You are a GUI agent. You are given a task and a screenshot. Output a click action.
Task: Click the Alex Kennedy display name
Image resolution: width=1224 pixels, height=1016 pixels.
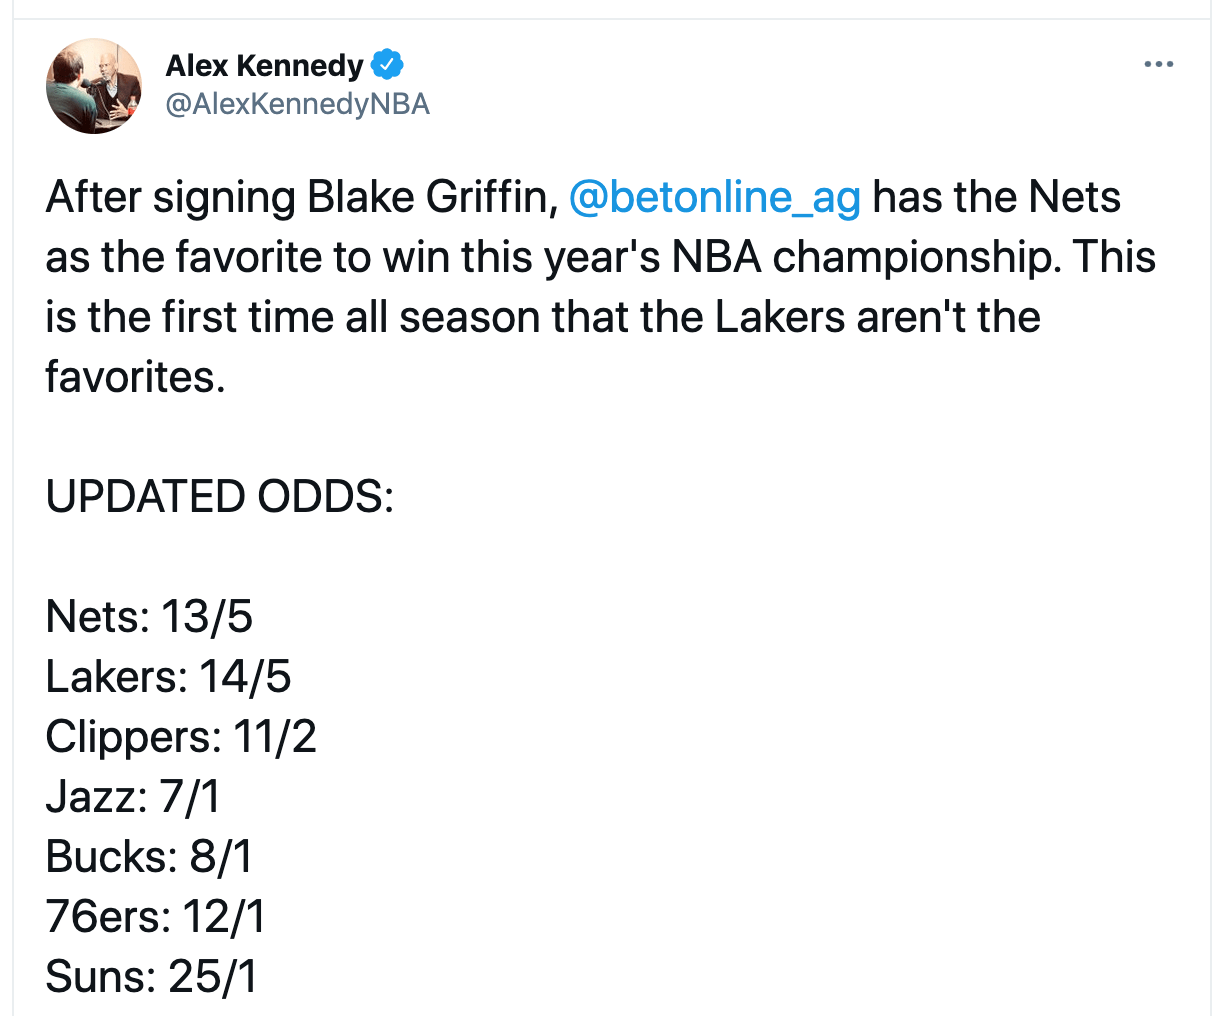click(x=264, y=65)
